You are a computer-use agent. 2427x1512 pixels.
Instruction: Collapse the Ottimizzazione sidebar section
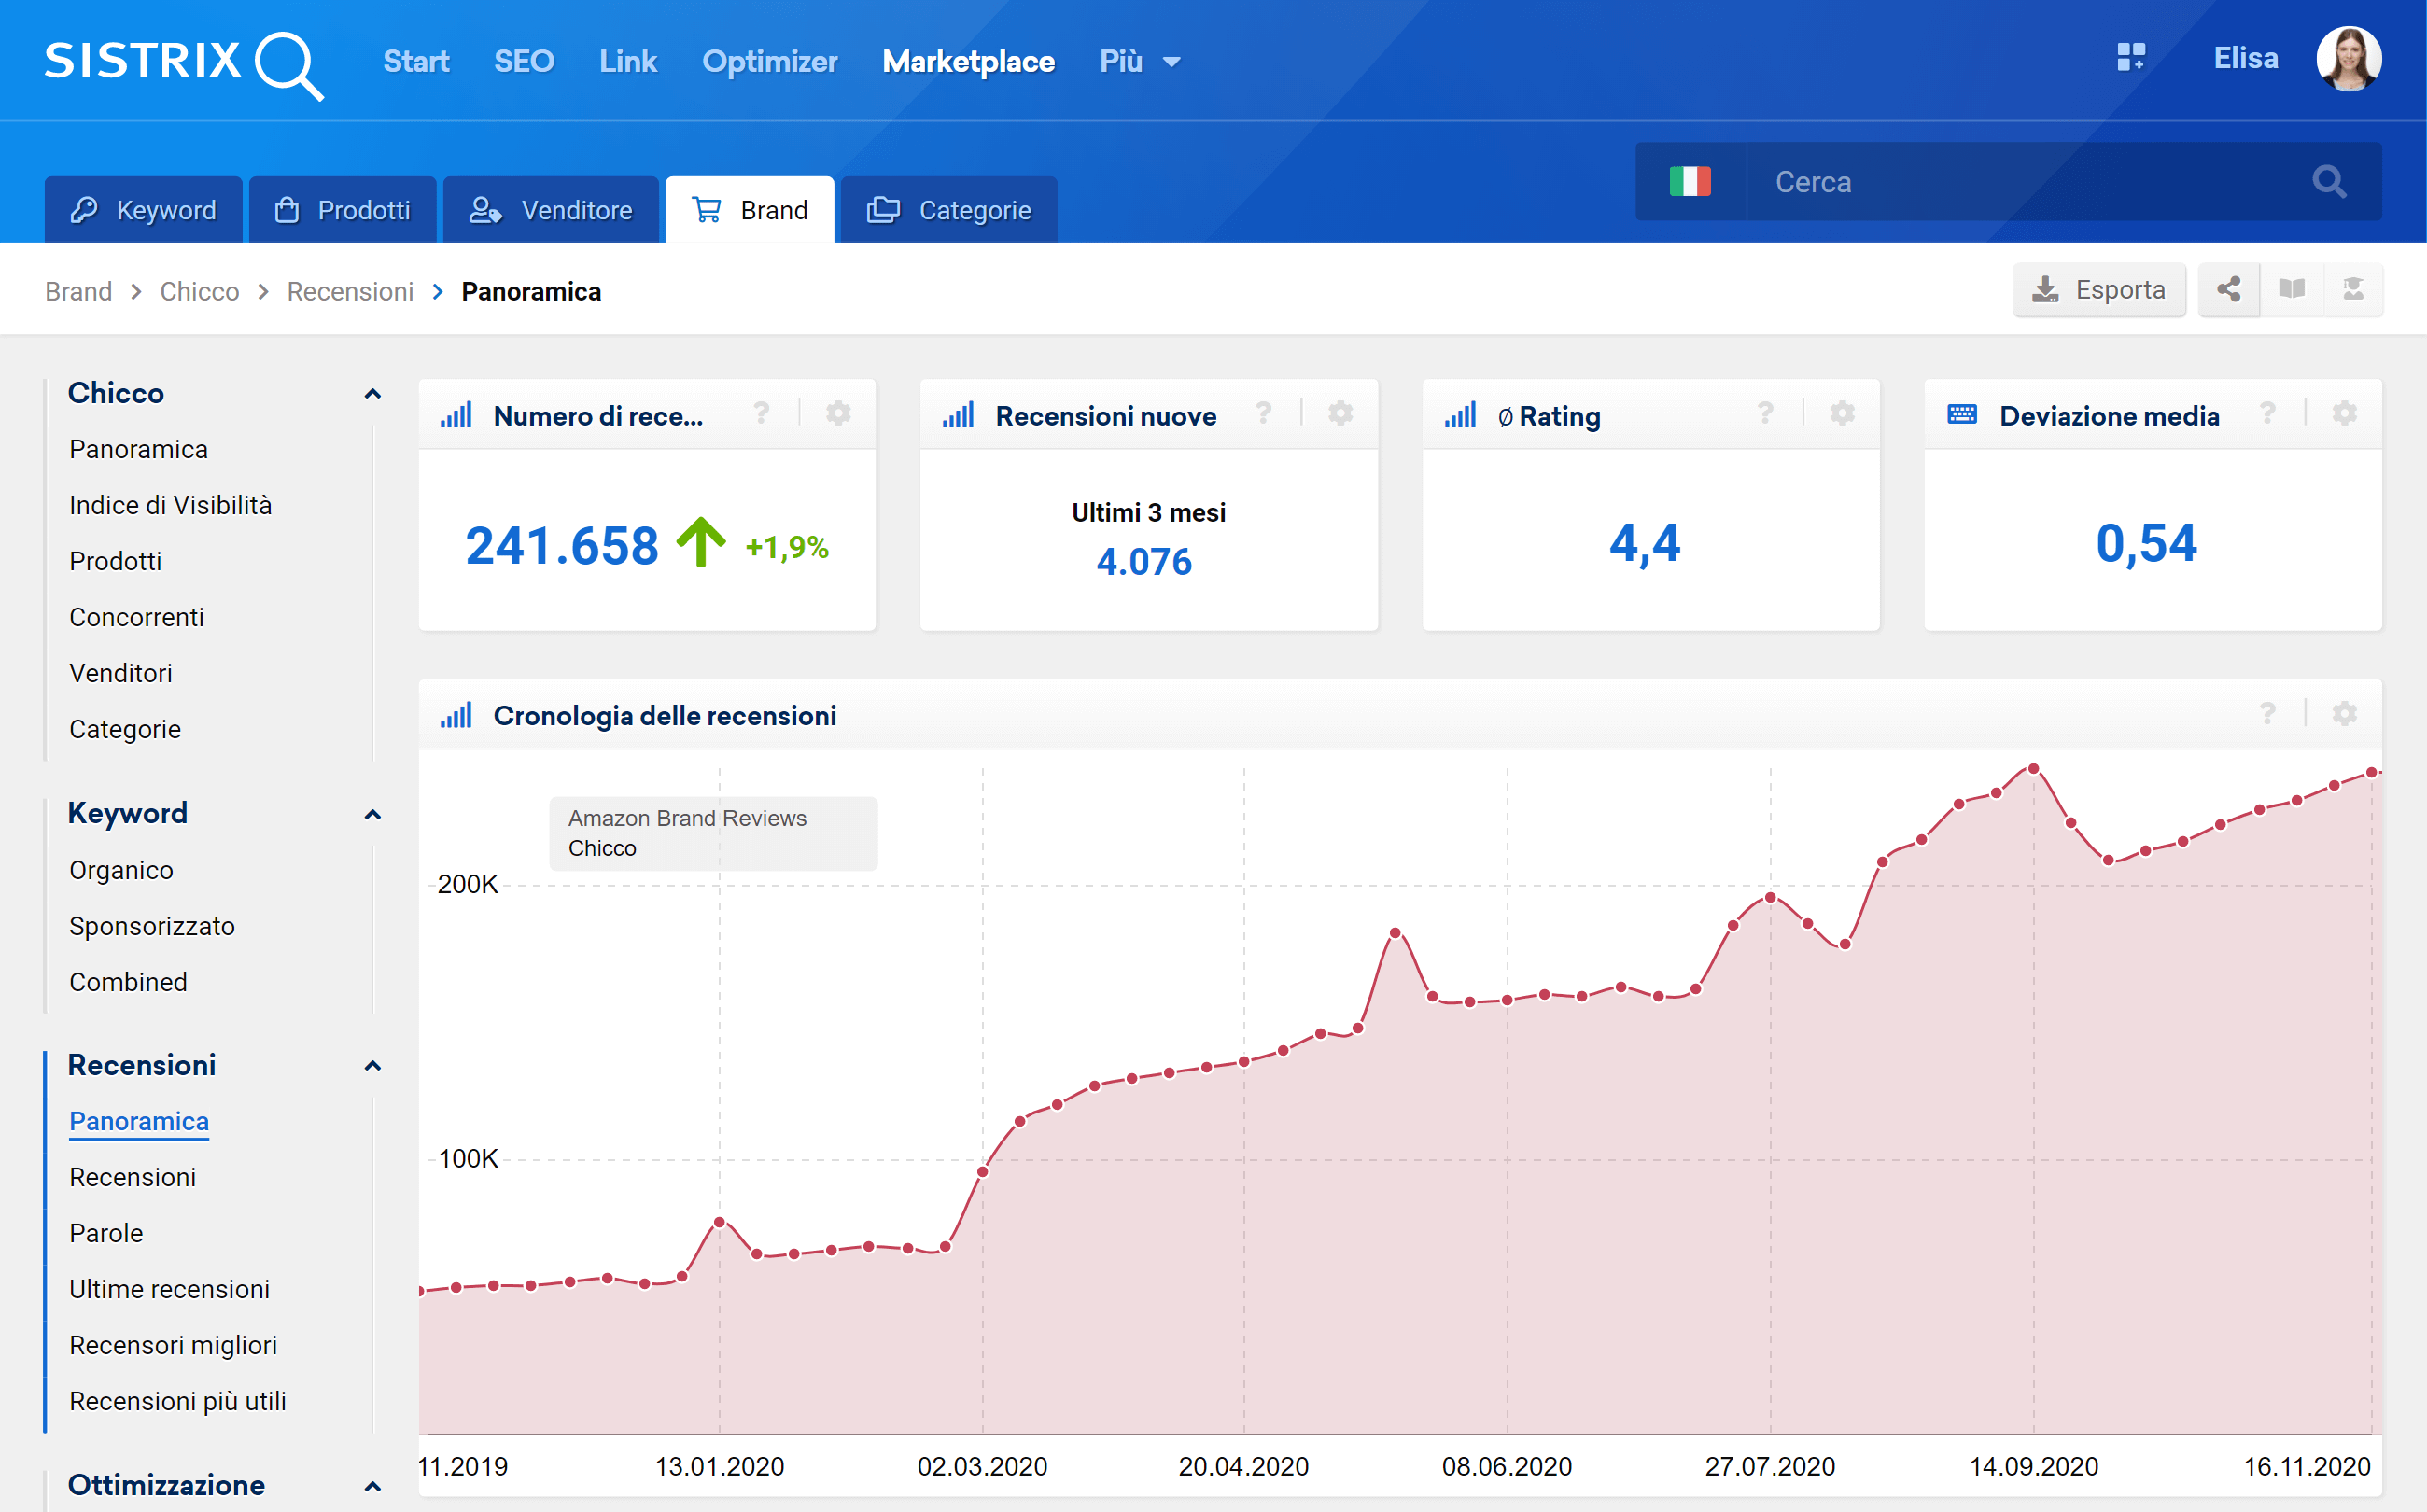pos(372,1487)
